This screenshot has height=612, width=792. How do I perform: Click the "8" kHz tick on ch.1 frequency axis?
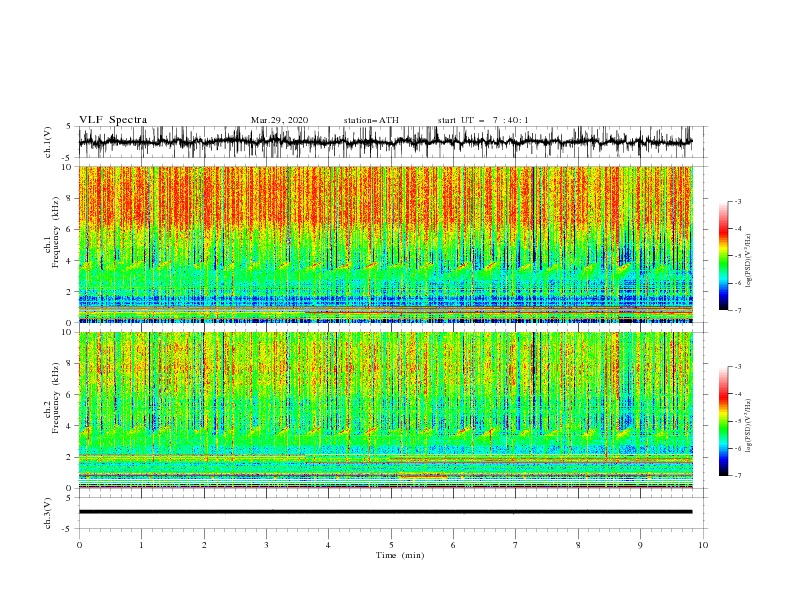(70, 198)
